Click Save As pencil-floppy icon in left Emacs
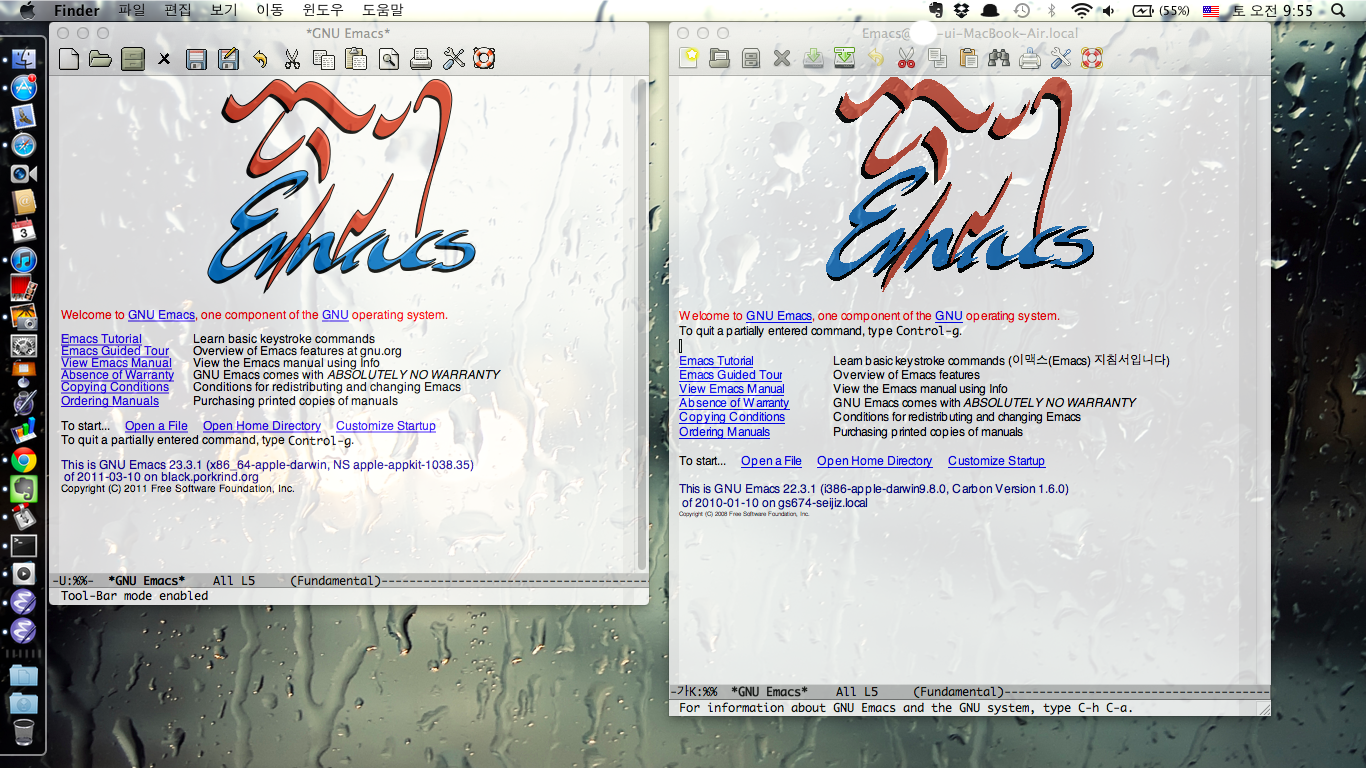 (x=229, y=59)
